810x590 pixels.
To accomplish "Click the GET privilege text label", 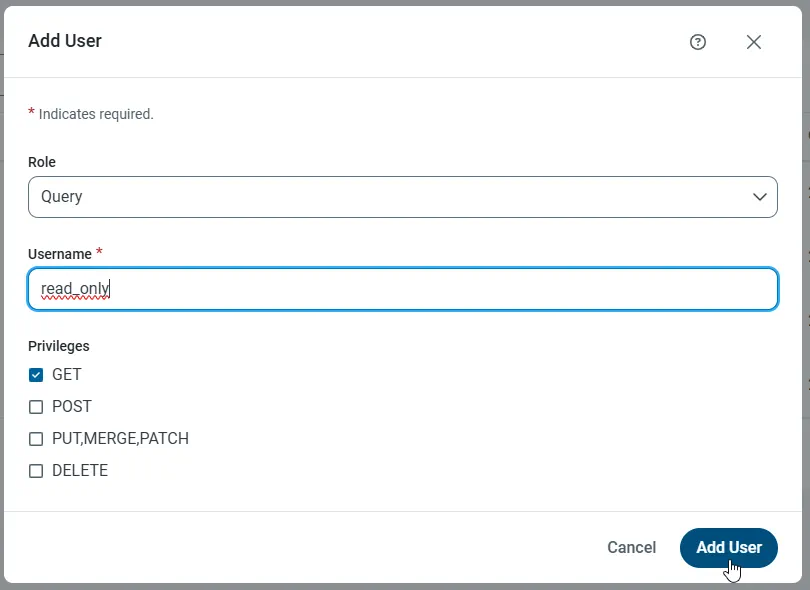I will [x=67, y=375].
